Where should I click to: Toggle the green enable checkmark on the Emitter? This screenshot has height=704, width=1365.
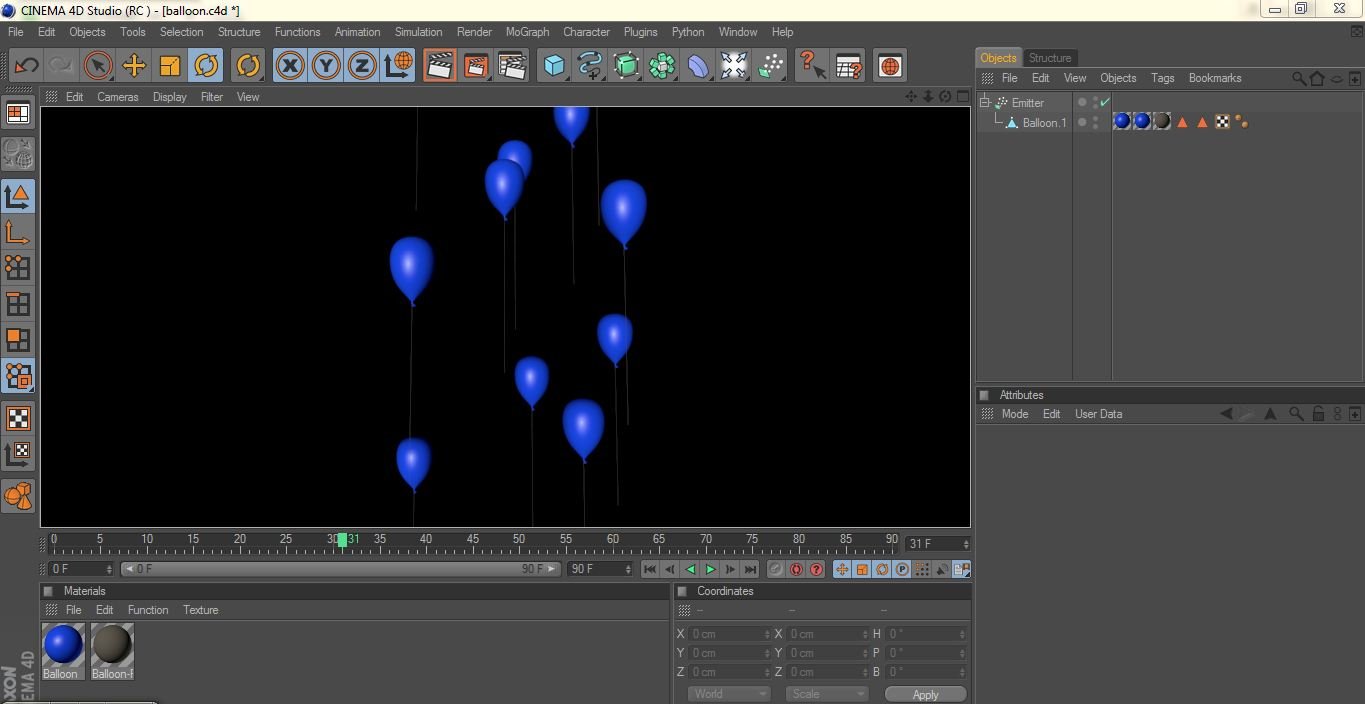1104,102
